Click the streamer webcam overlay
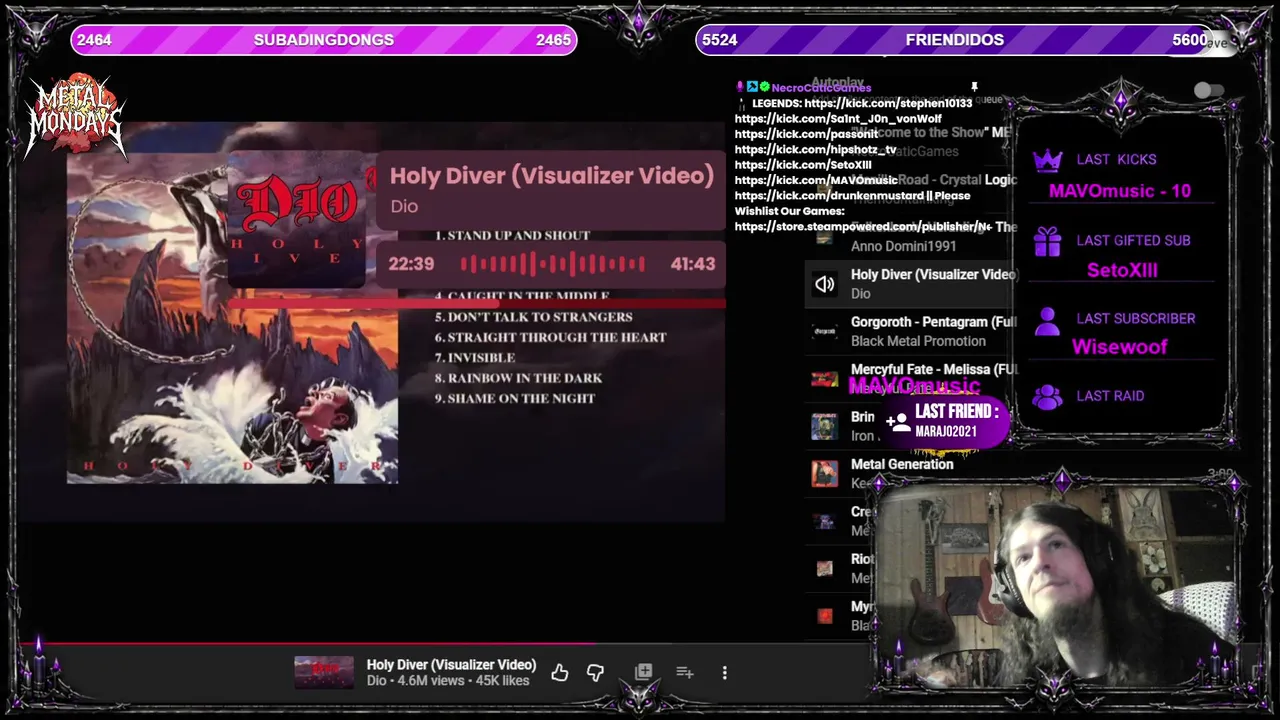This screenshot has width=1280, height=720. pyautogui.click(x=1055, y=585)
